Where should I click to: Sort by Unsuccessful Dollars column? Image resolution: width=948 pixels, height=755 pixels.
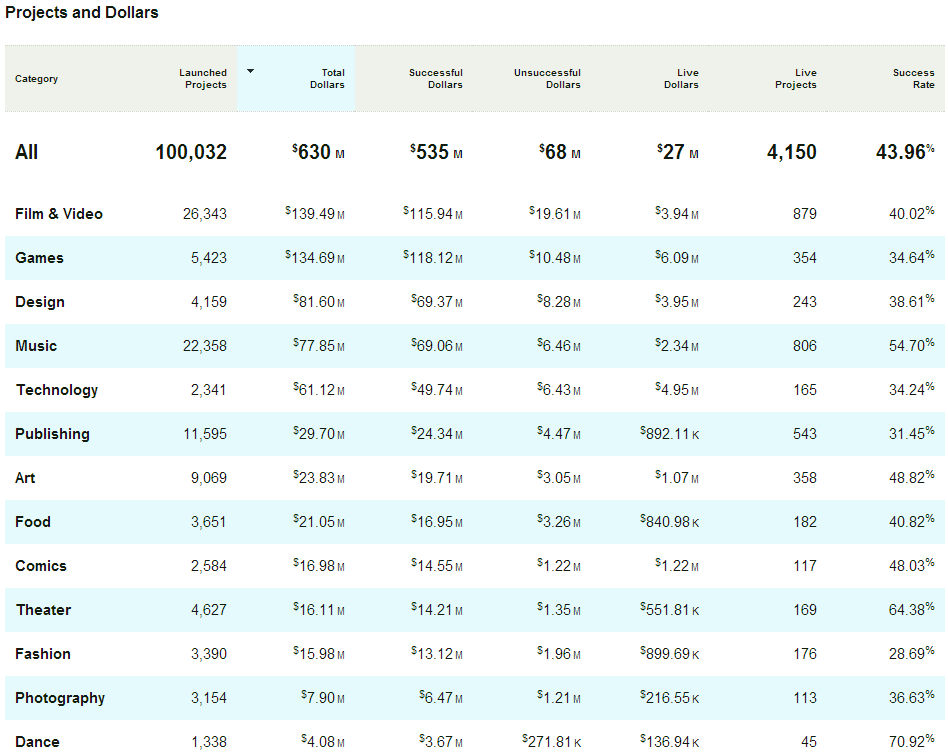(x=547, y=79)
